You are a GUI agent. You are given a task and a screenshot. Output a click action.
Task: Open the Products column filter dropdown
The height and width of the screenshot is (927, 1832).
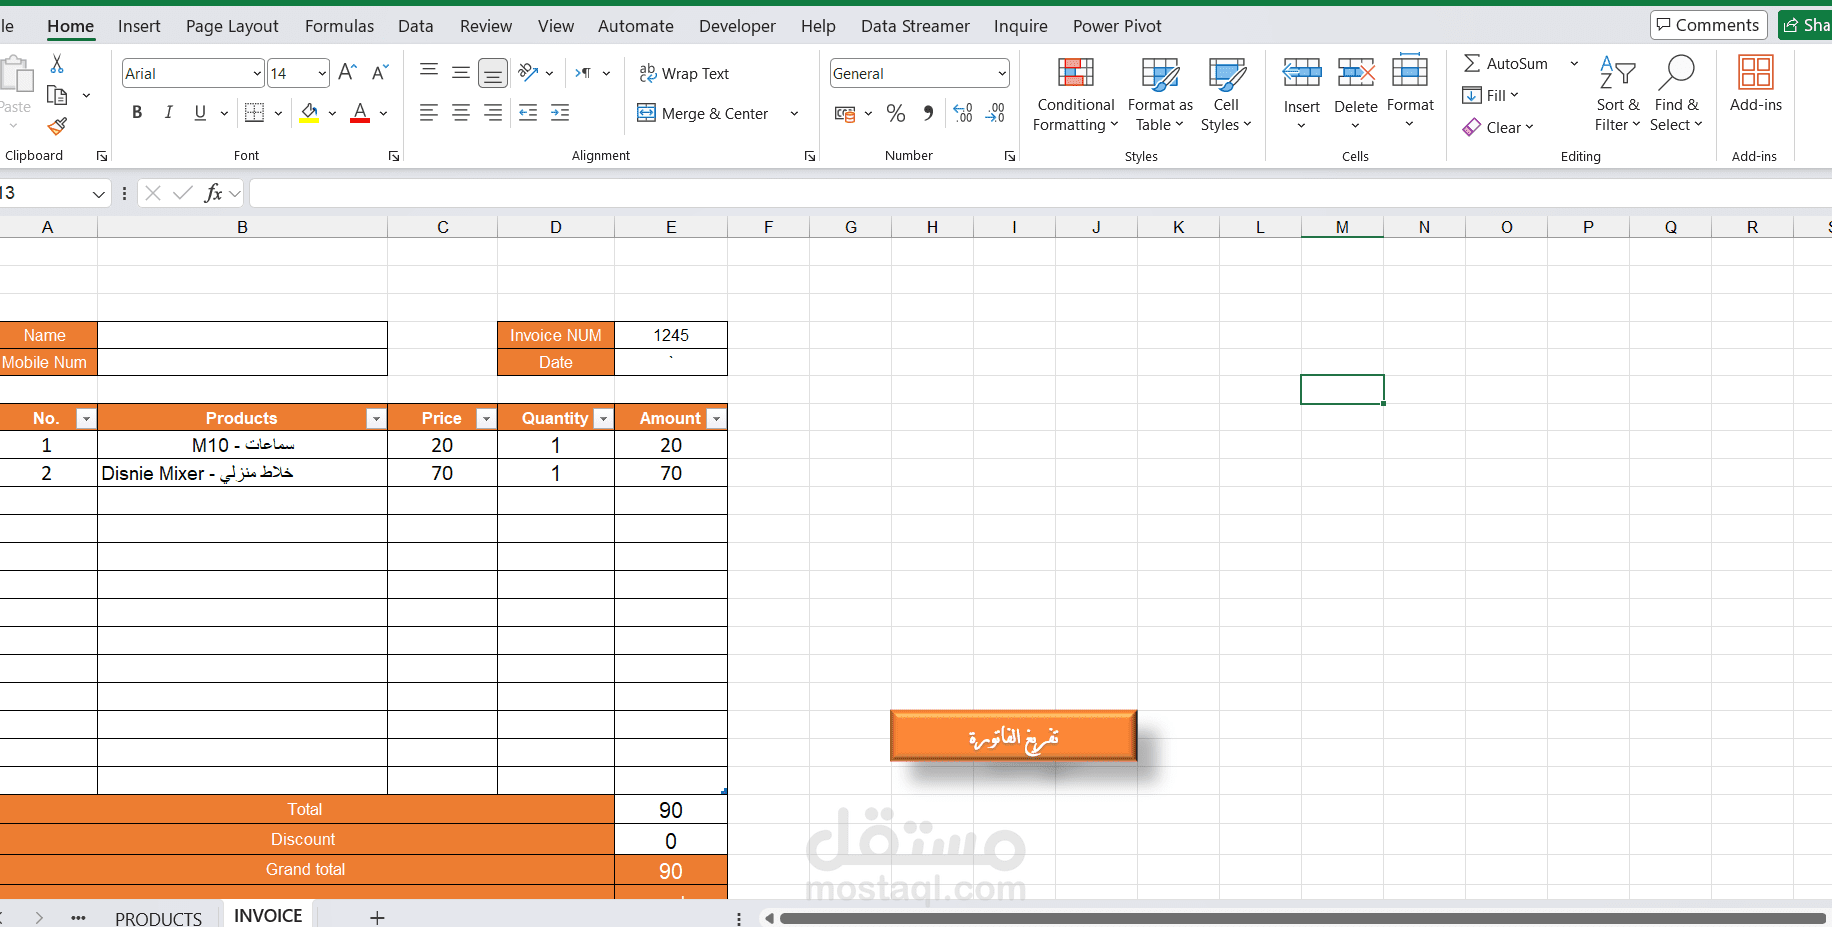point(376,419)
